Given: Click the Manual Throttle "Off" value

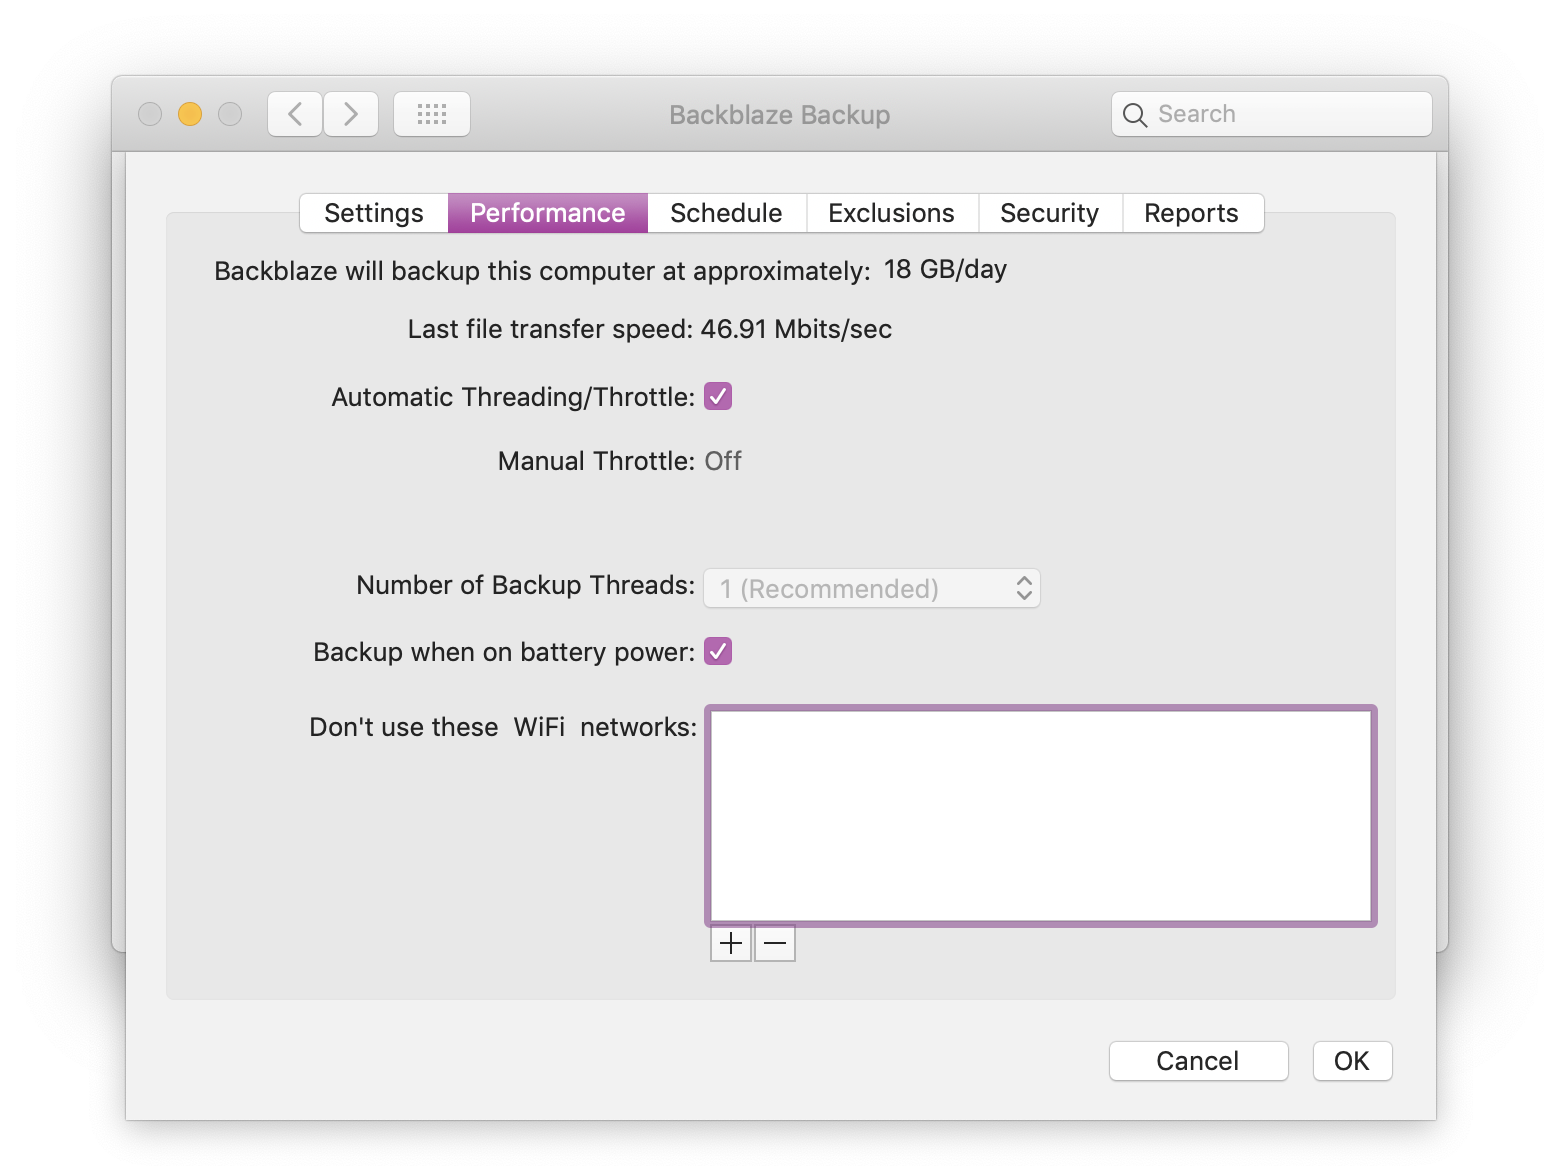Looking at the screenshot, I should tap(723, 461).
